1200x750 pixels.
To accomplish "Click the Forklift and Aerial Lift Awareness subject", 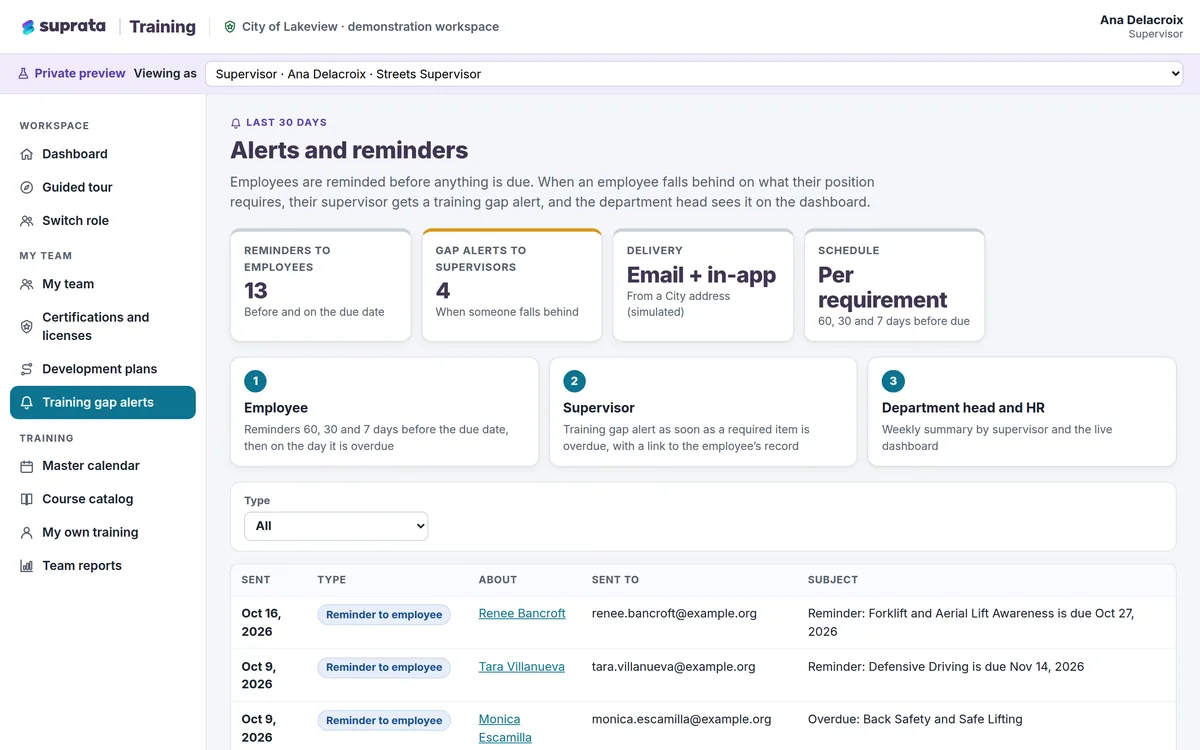I will click(971, 622).
